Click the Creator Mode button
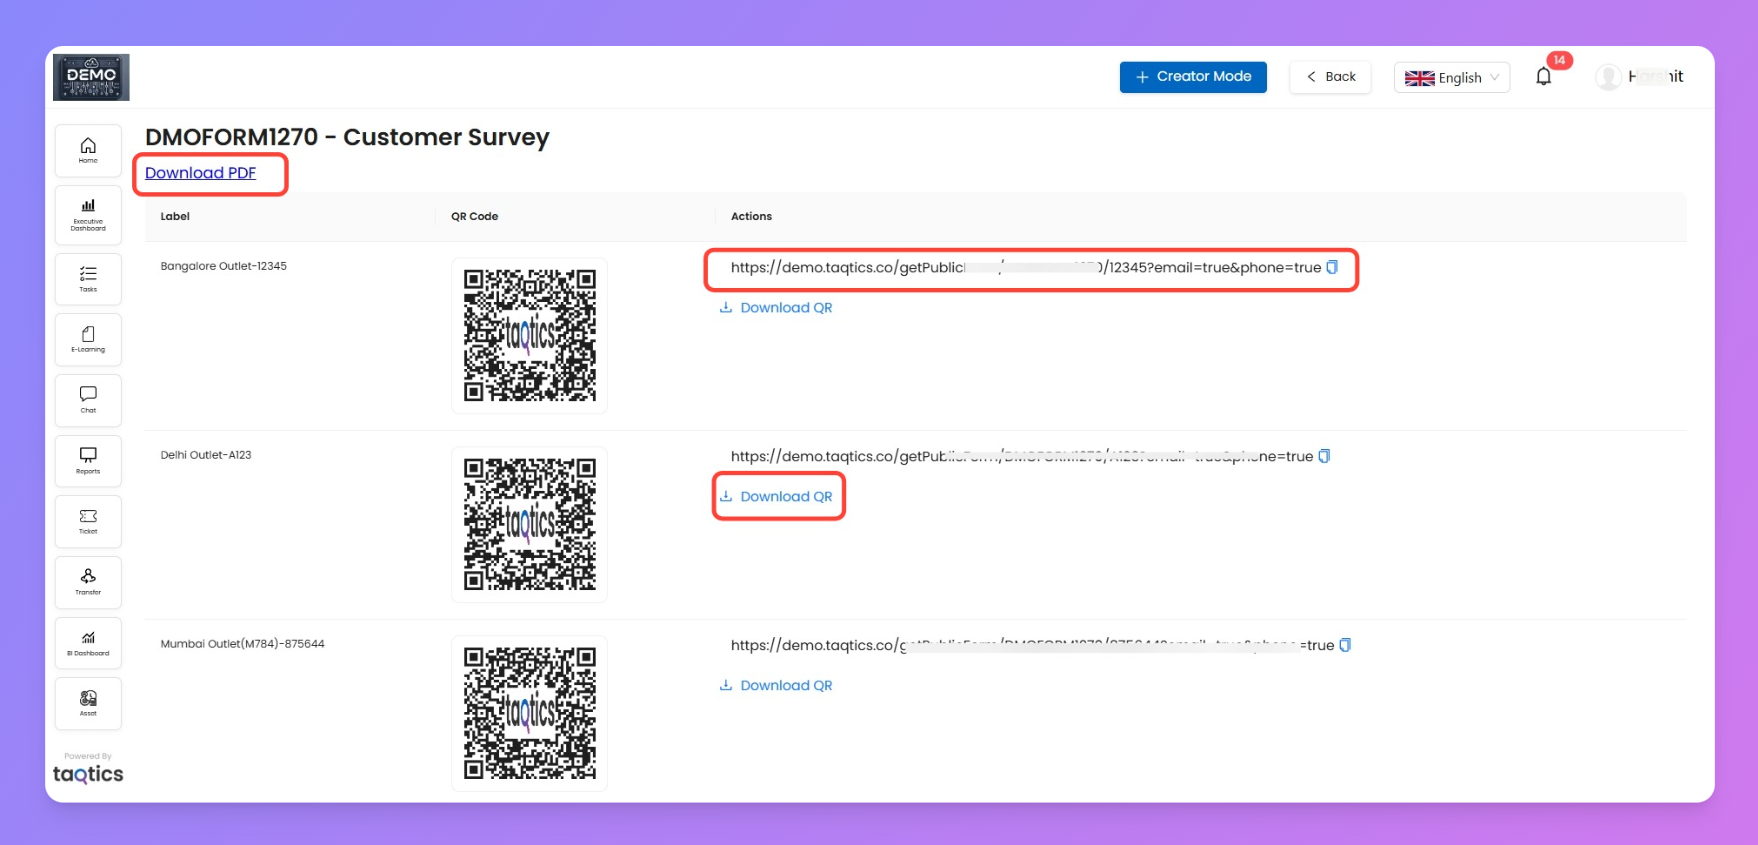This screenshot has width=1758, height=845. coord(1193,77)
